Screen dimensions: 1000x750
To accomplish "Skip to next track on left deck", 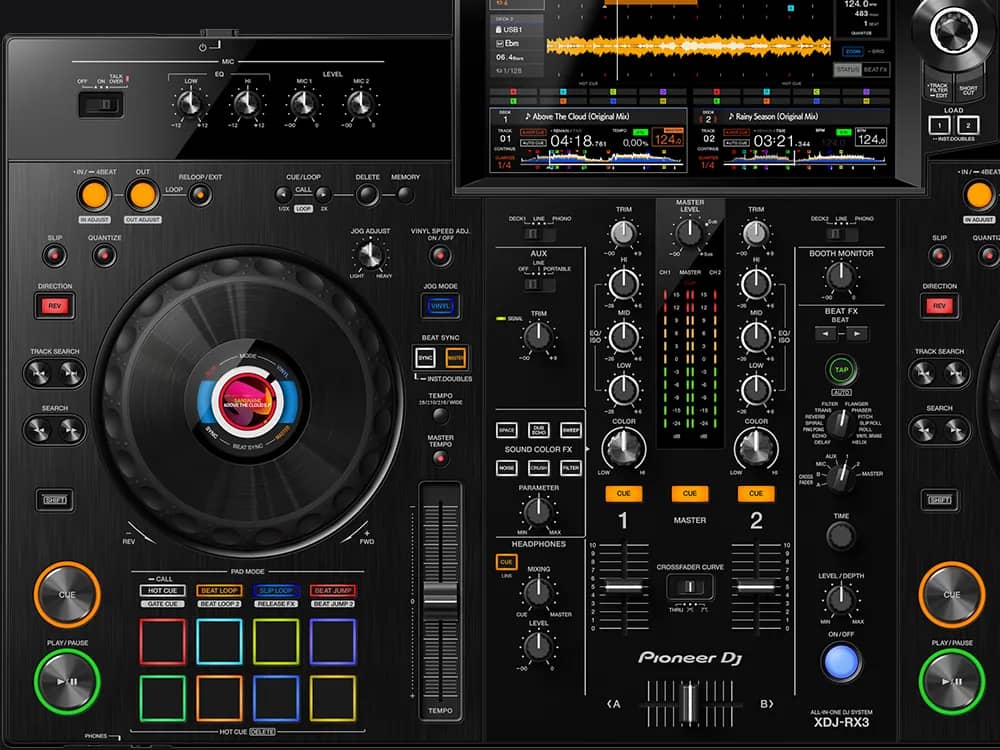I will pos(71,373).
